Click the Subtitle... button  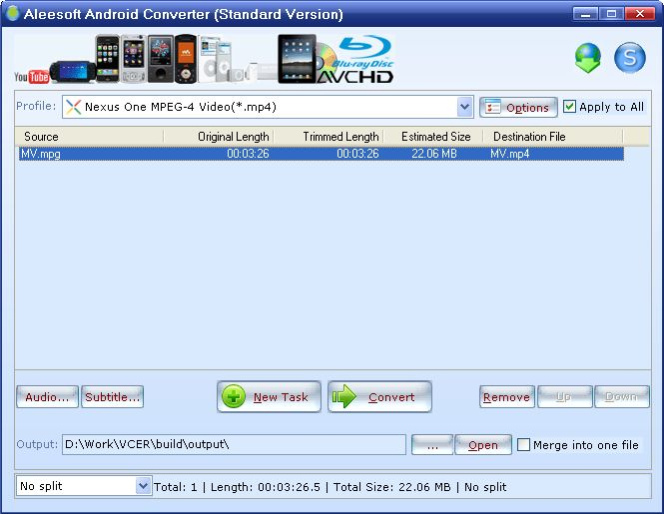coord(112,397)
